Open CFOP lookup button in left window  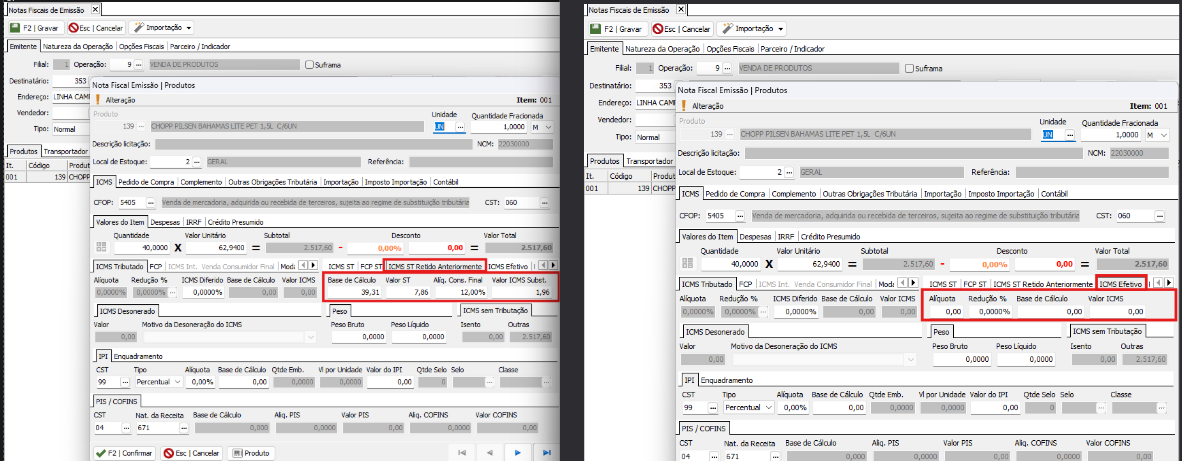tap(153, 202)
